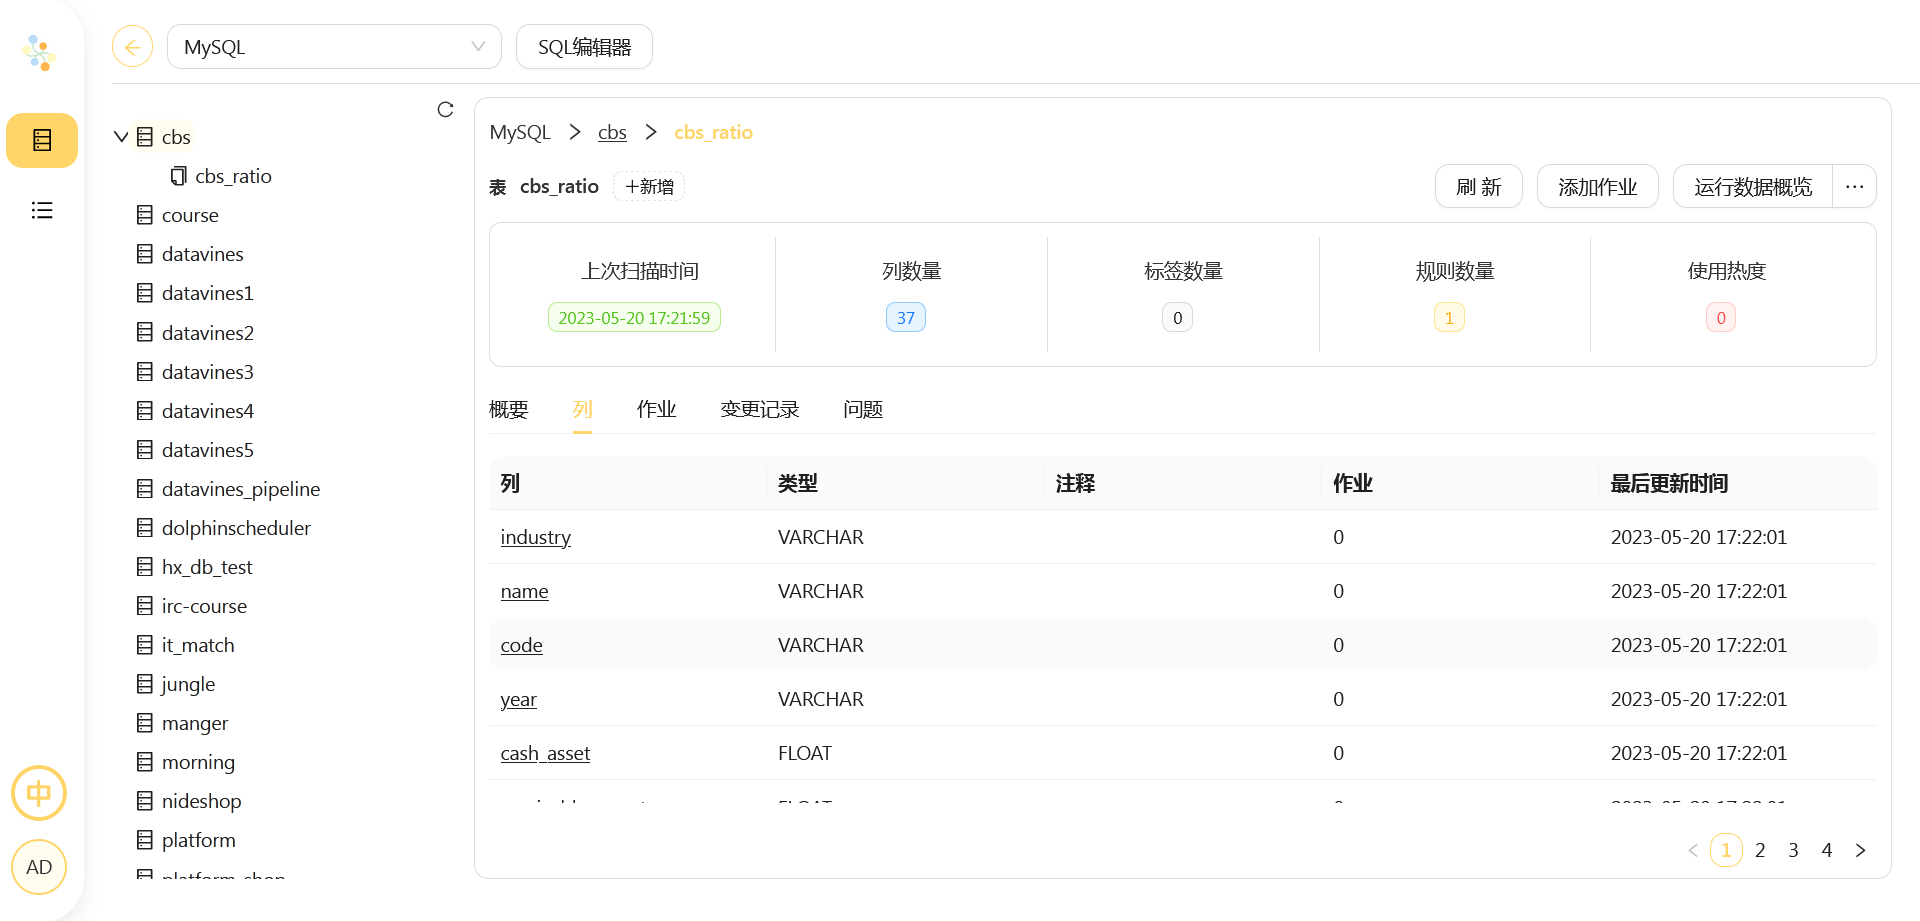Select cbs_ratio in the tree
Screen dimensions: 1920x921
[233, 176]
